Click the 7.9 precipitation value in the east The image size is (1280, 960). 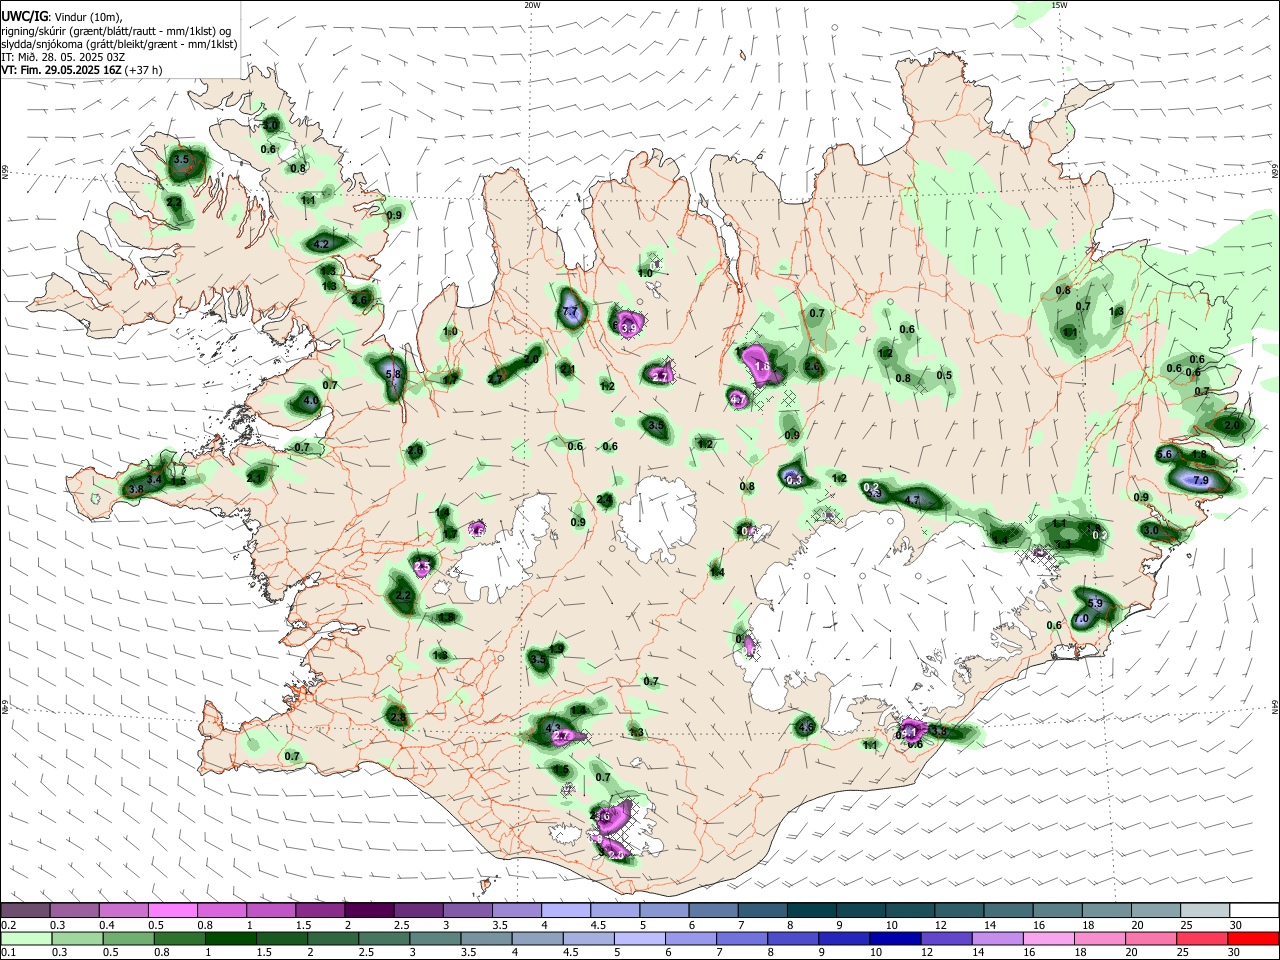click(1201, 481)
